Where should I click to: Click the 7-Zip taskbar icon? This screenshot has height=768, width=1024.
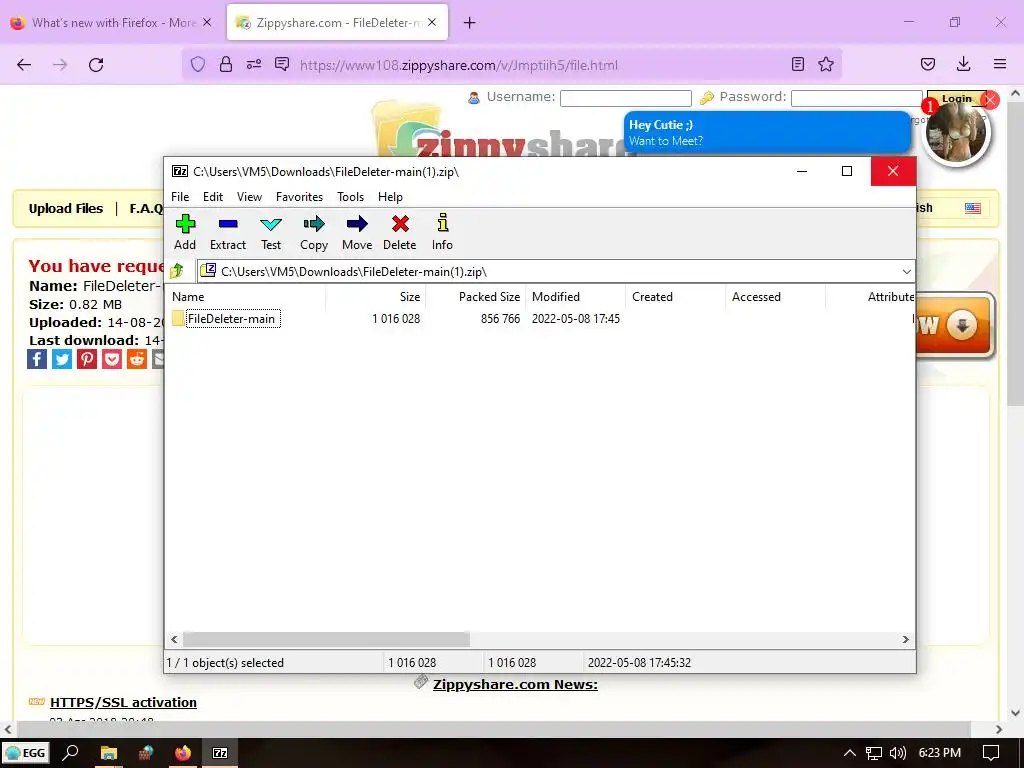pyautogui.click(x=221, y=753)
